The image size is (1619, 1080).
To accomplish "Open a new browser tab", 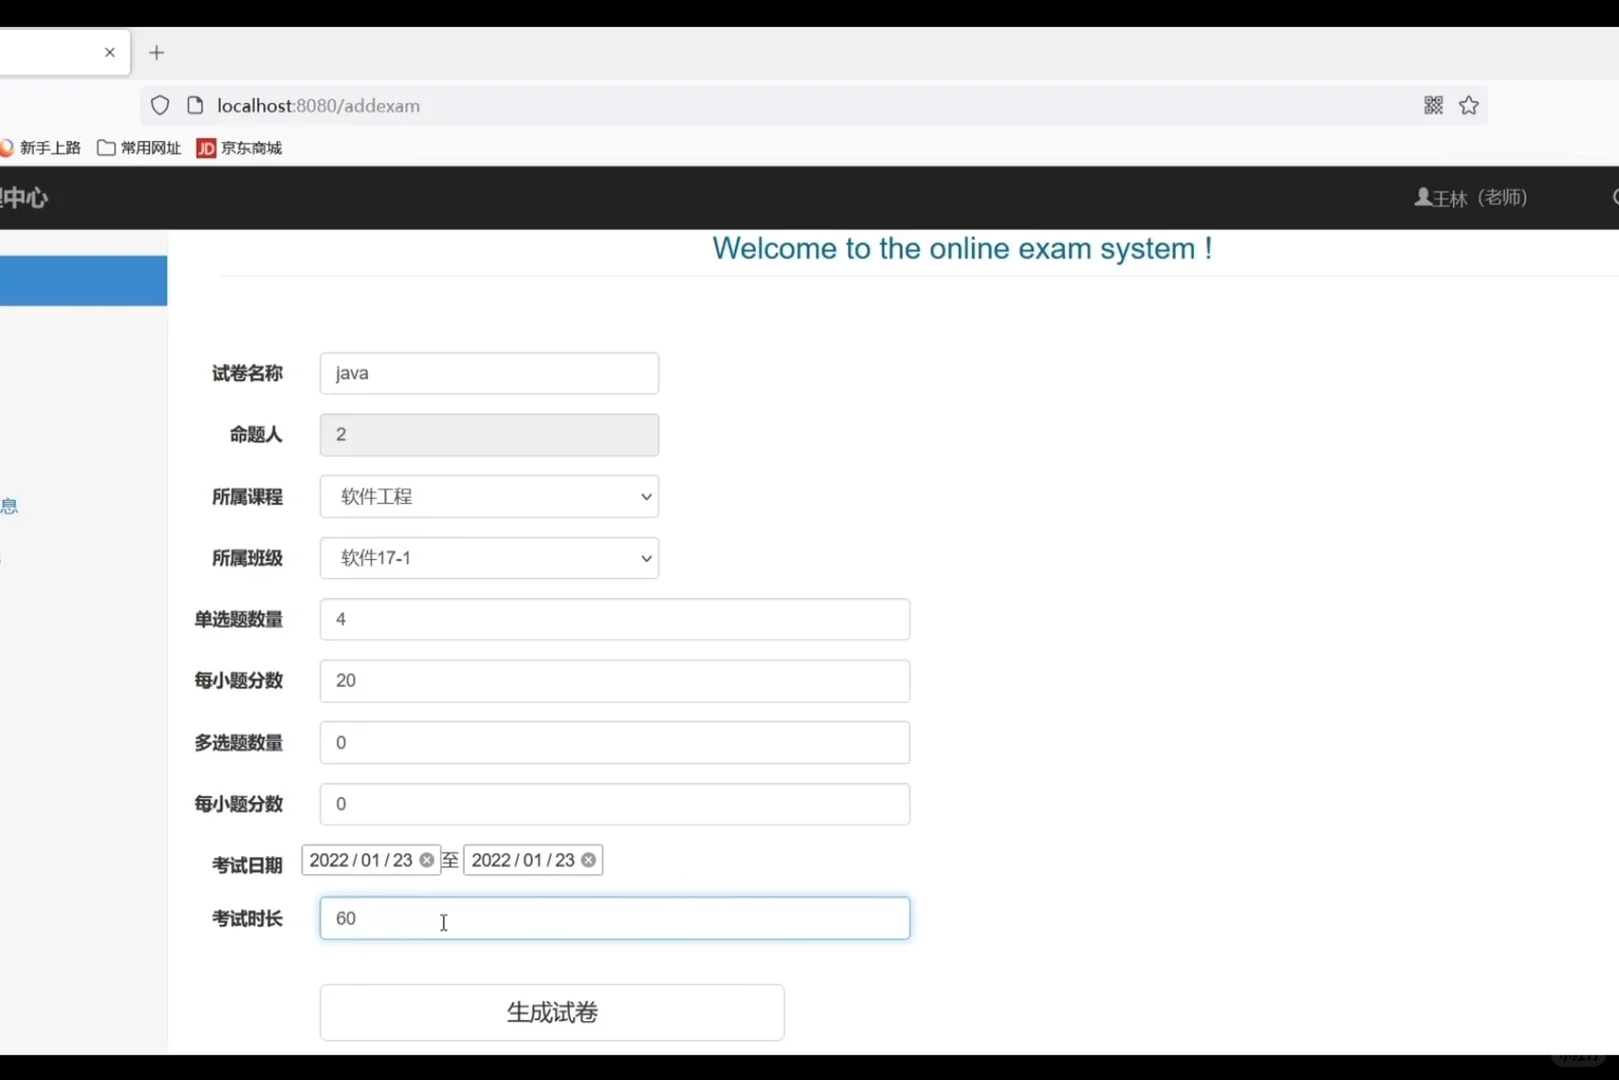I will click(x=156, y=53).
